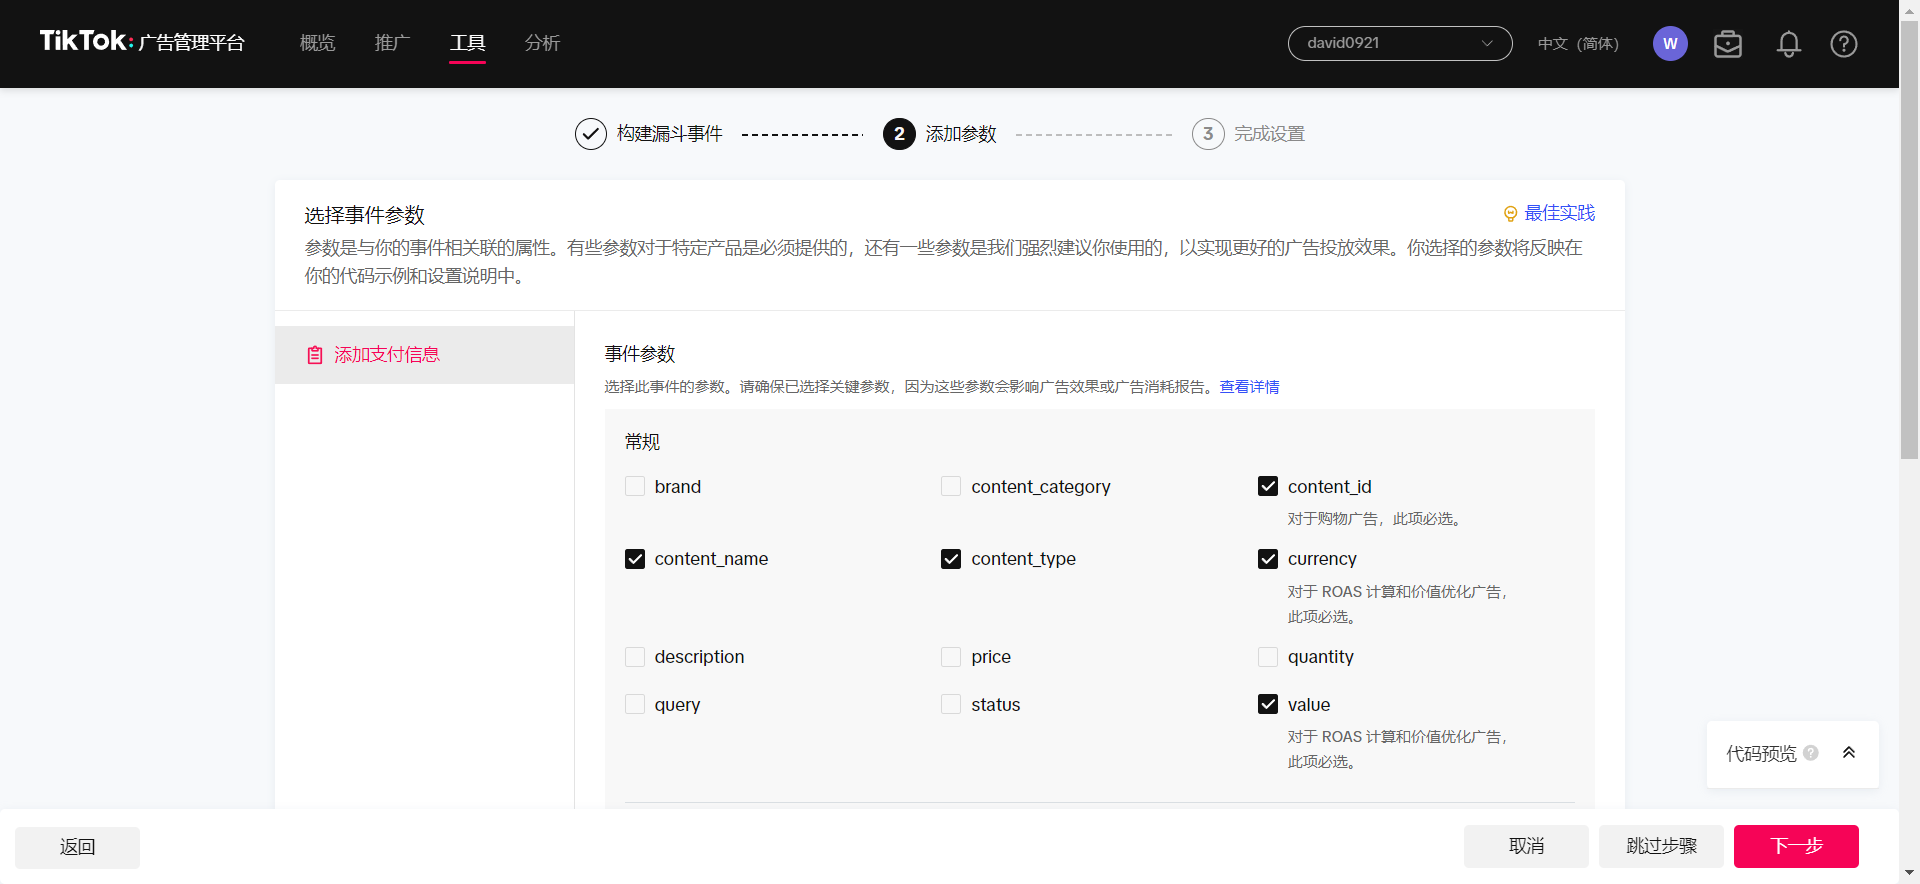Check the query checkbox
Screen dimensions: 1920x884
click(x=635, y=705)
